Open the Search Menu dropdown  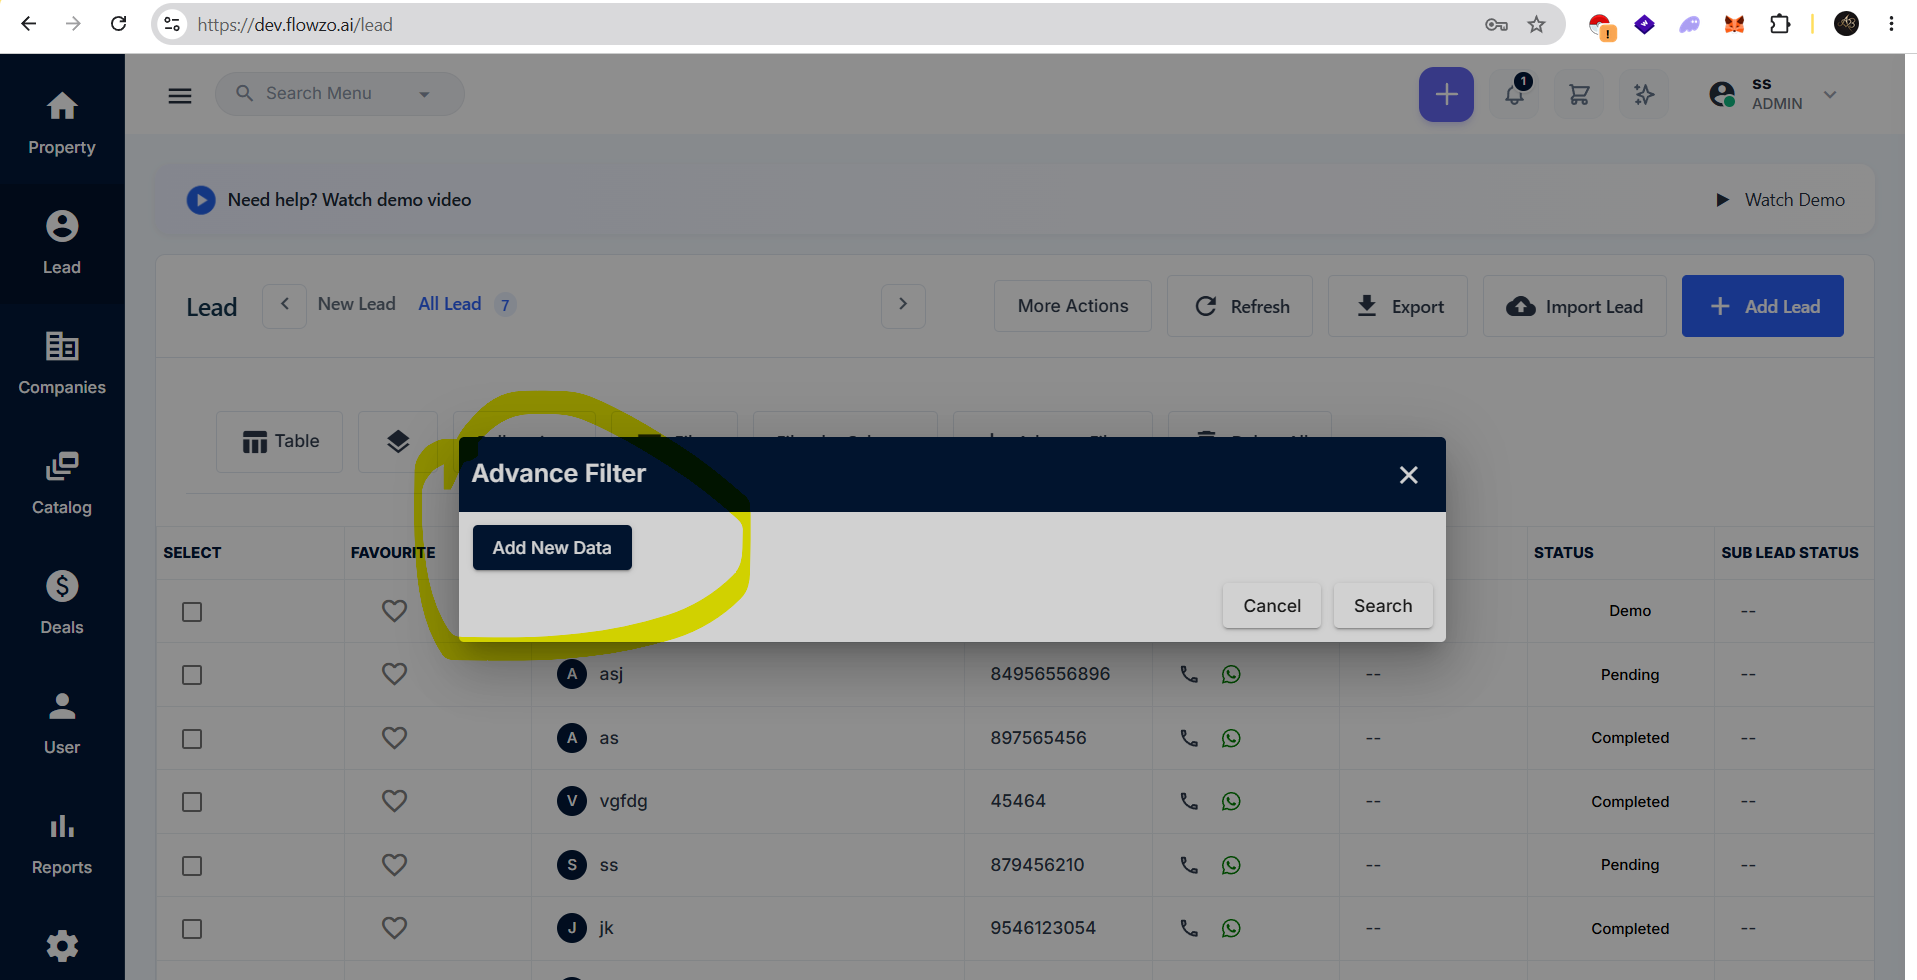click(340, 94)
